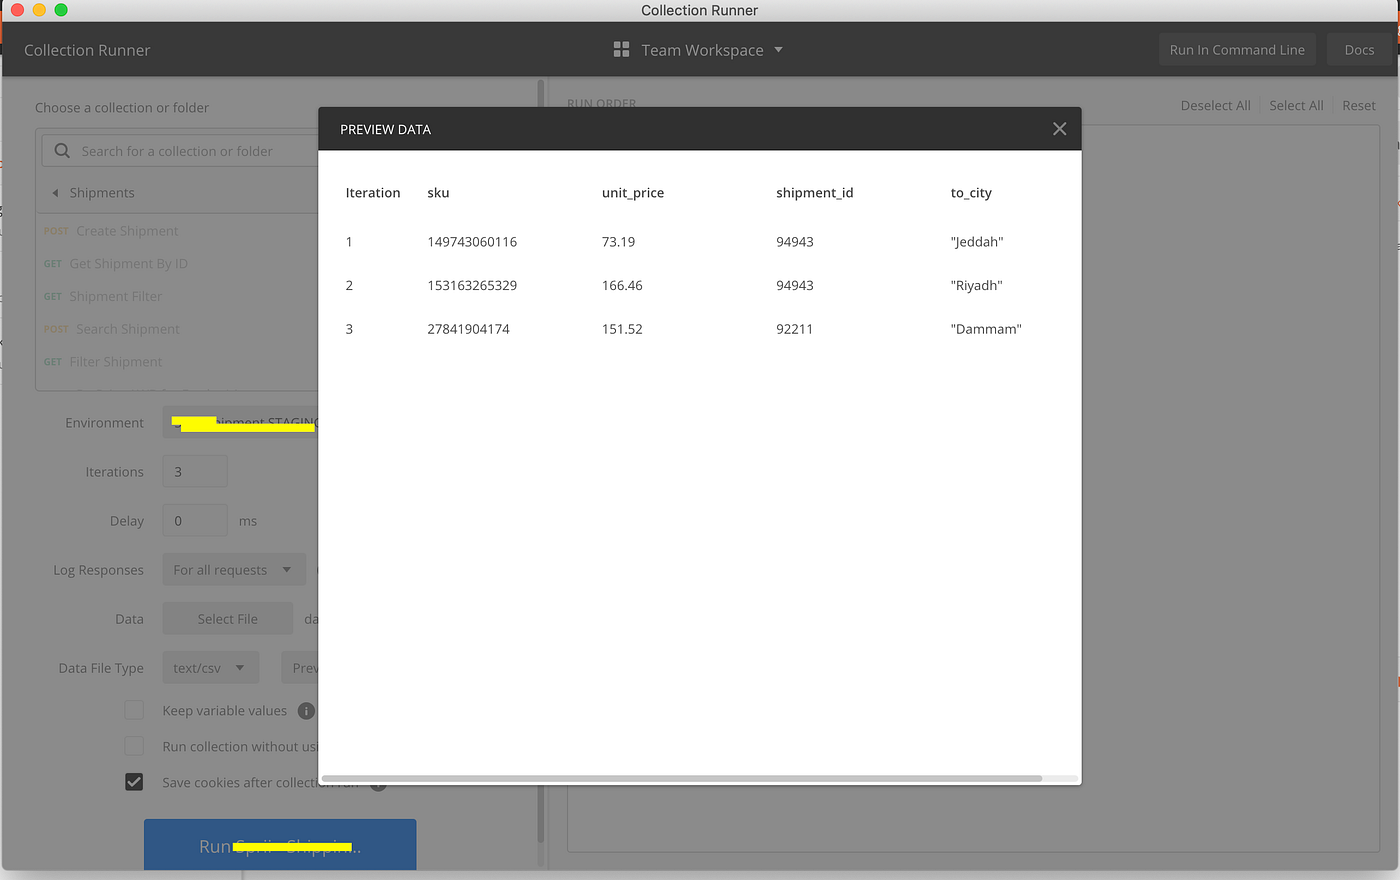Select the Create Shipment request
The height and width of the screenshot is (880, 1400).
(x=127, y=230)
